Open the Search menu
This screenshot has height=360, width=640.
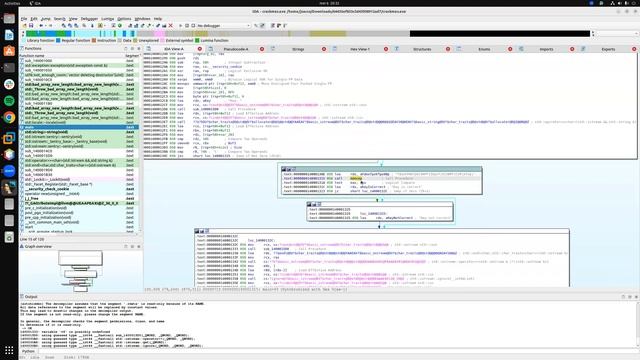[x=60, y=19]
